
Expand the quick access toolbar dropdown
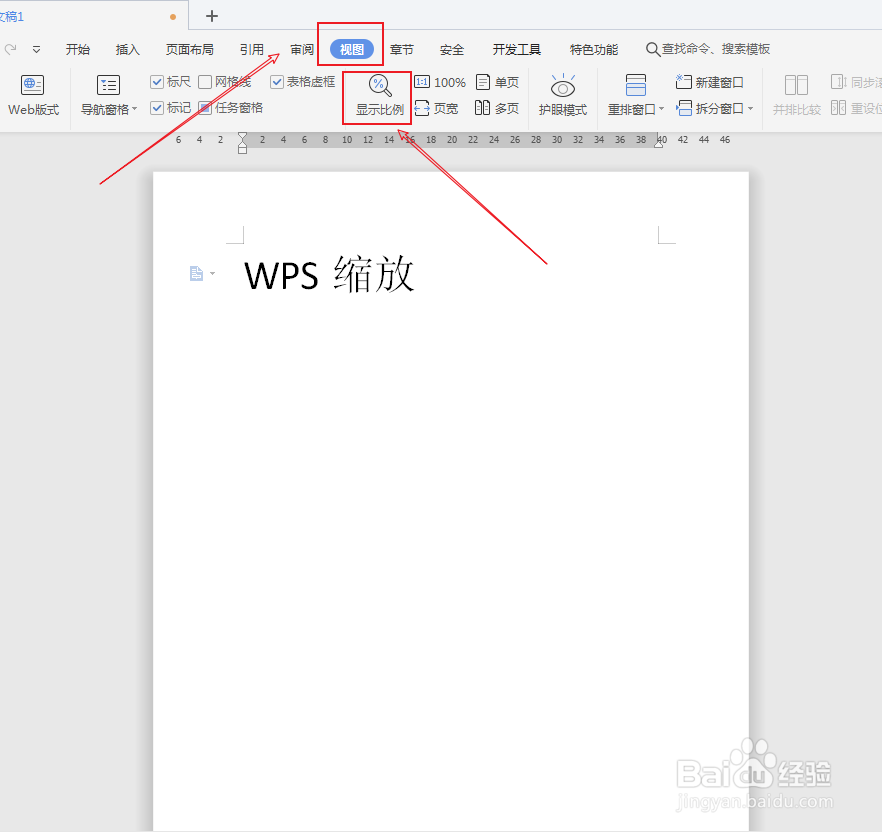[x=37, y=50]
